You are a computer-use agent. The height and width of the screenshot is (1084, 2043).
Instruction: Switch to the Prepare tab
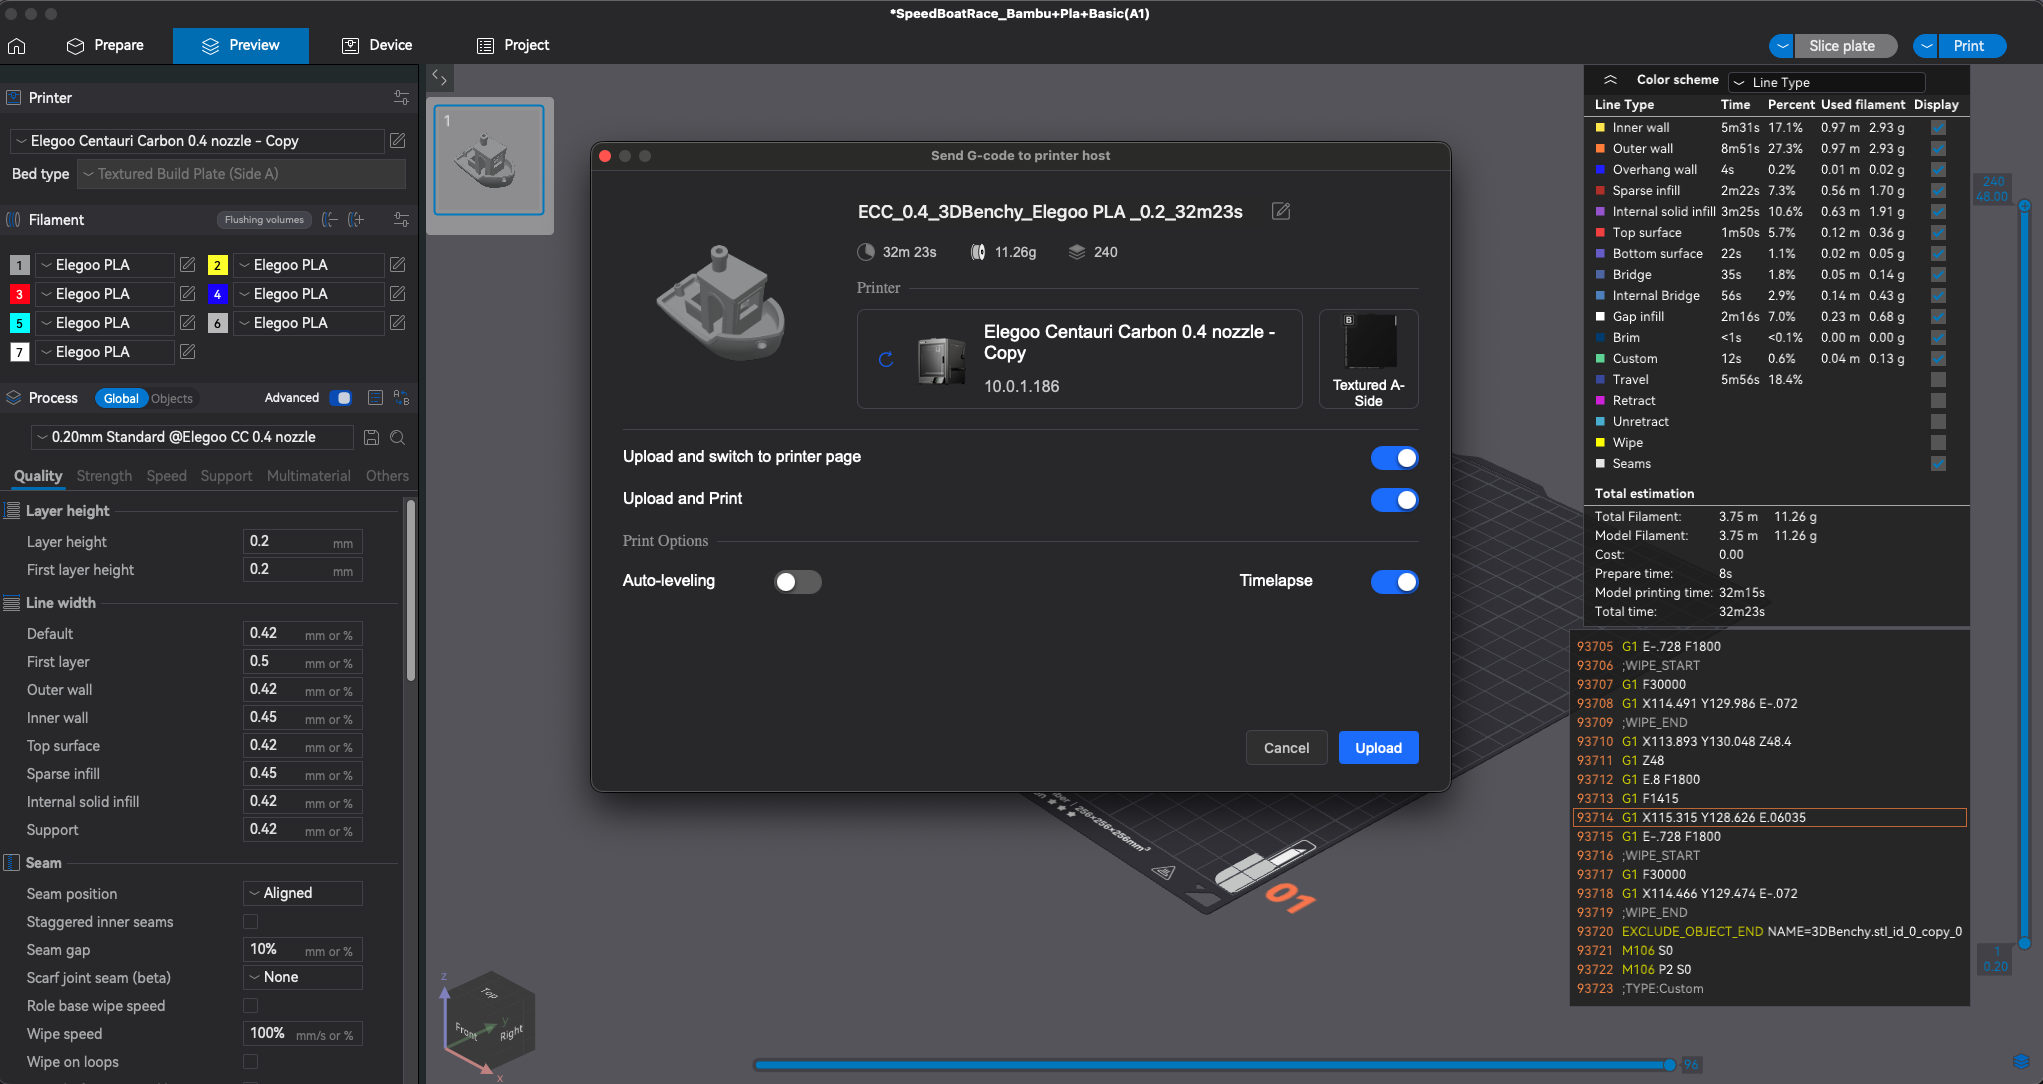pyautogui.click(x=105, y=46)
